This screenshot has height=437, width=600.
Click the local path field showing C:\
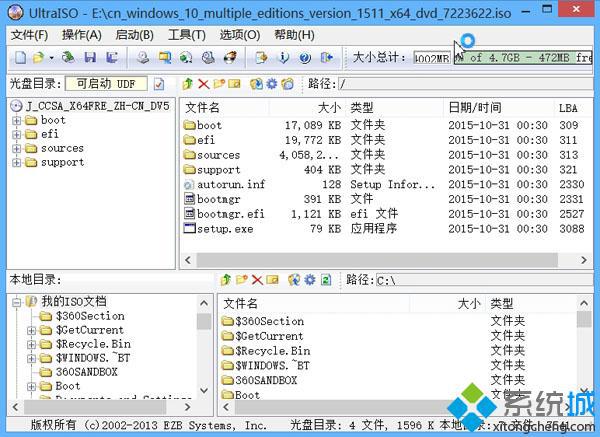tap(484, 280)
